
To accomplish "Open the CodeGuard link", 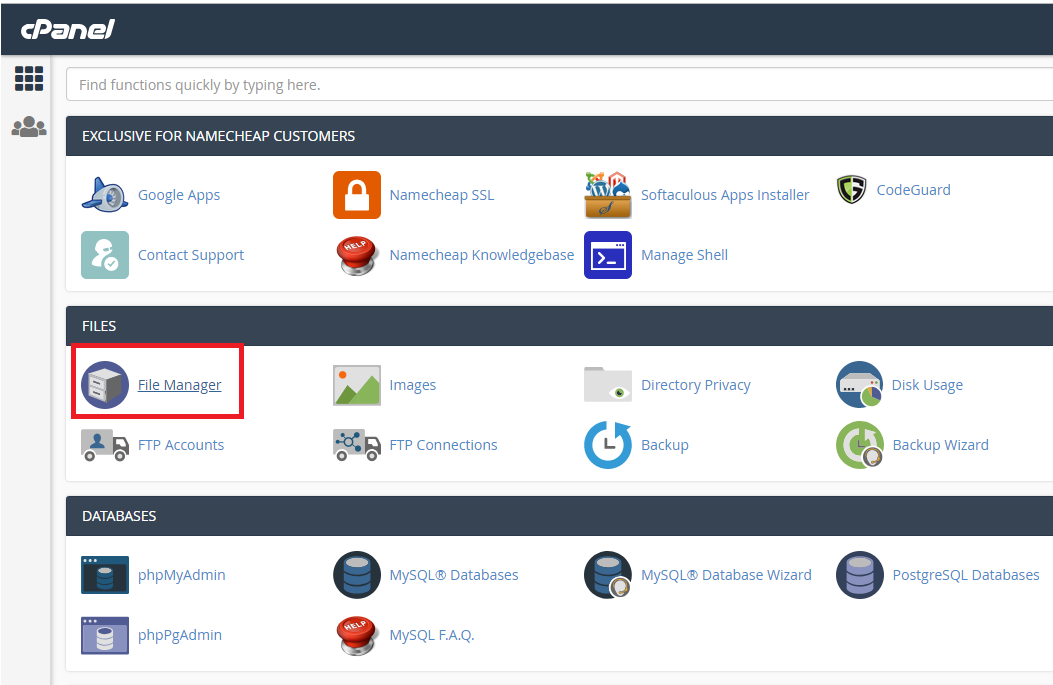I will pyautogui.click(x=913, y=189).
